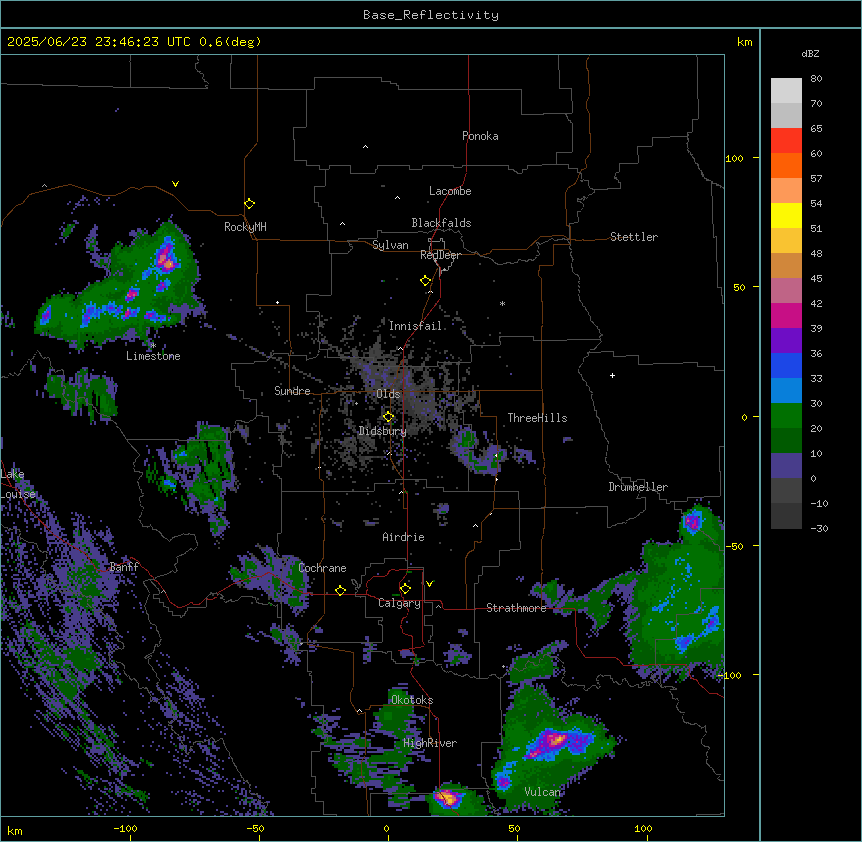Select the Strathmore city label
The width and height of the screenshot is (862, 842).
click(x=516, y=608)
